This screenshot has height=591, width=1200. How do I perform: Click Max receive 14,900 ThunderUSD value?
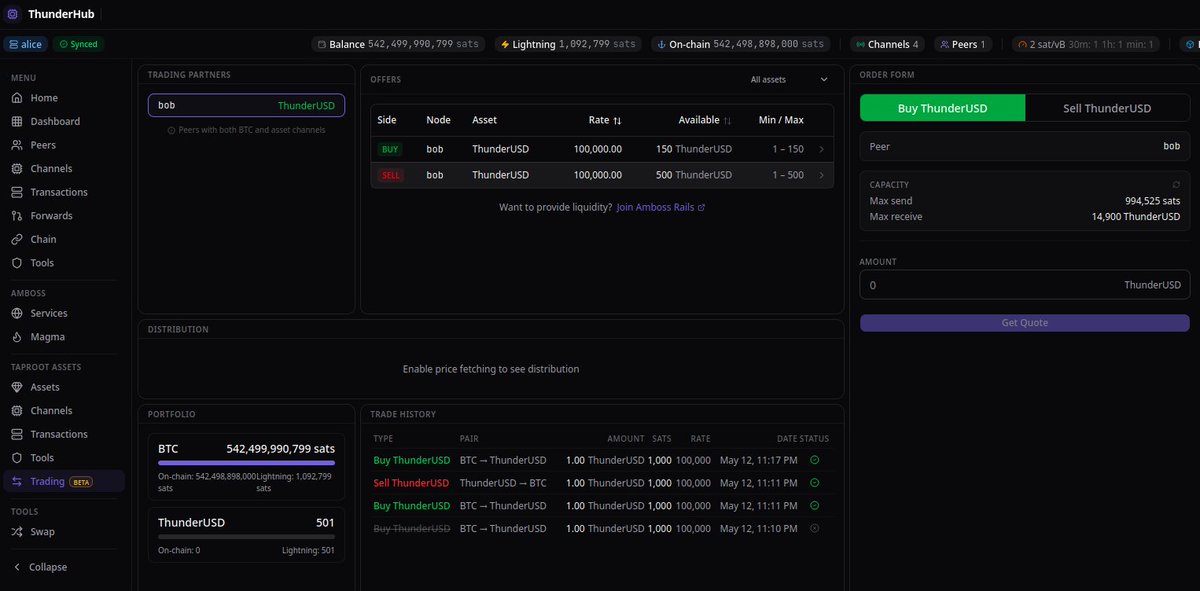point(1136,216)
